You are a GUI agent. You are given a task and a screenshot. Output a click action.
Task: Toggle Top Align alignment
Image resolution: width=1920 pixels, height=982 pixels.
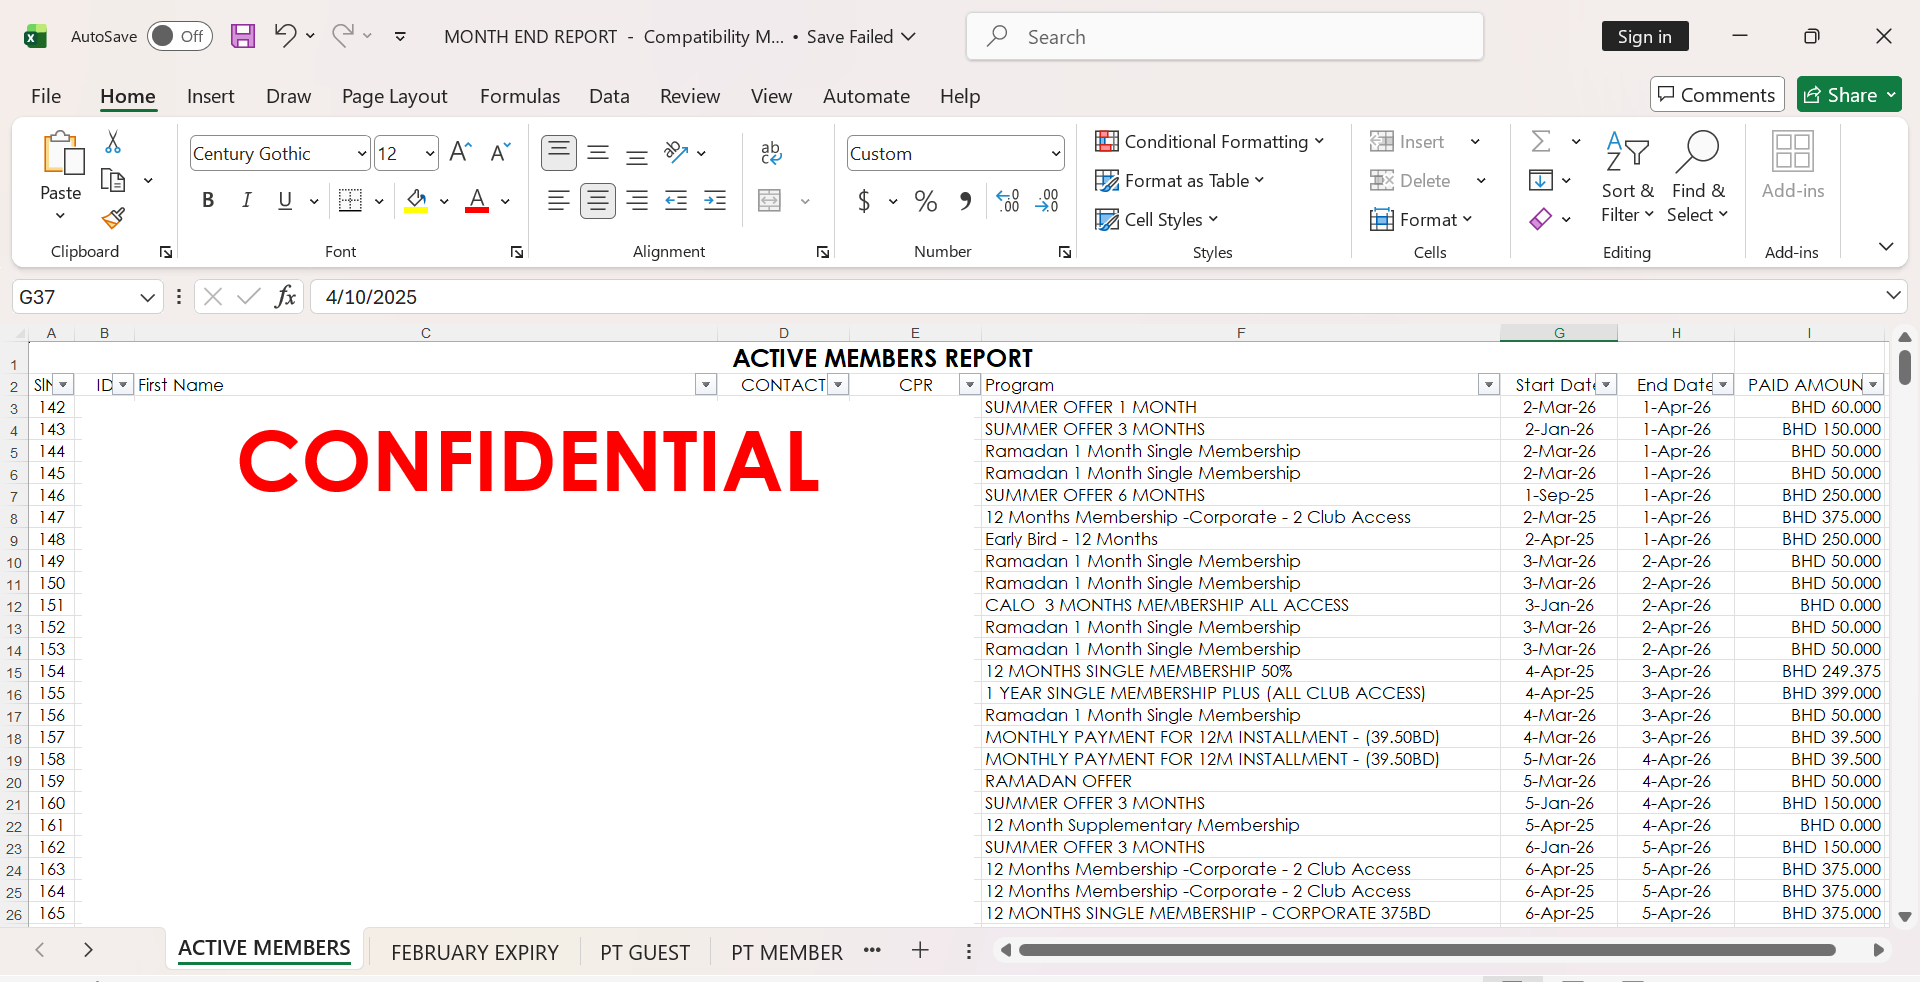[559, 152]
